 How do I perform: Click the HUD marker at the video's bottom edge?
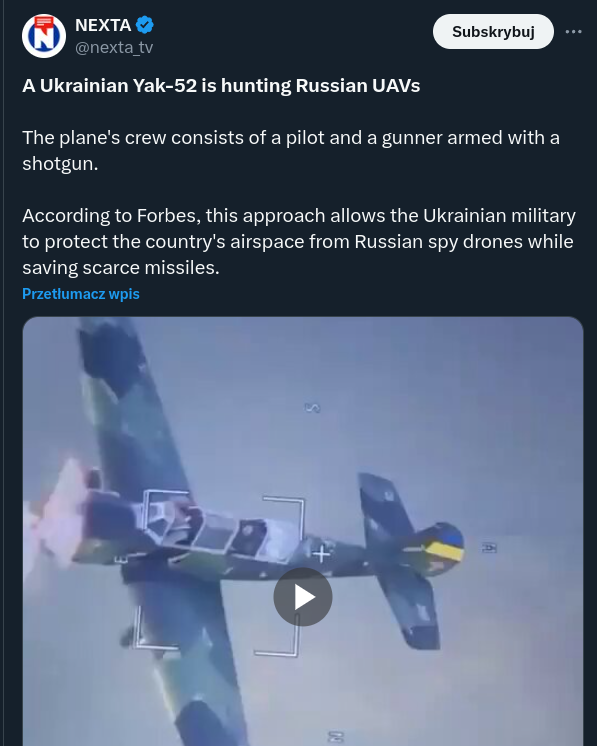335,737
